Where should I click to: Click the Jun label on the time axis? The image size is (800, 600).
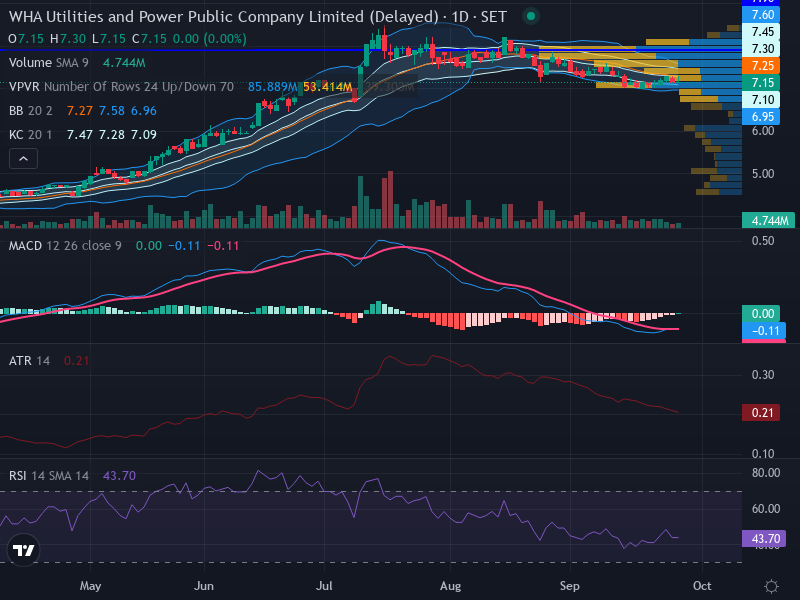pyautogui.click(x=204, y=586)
